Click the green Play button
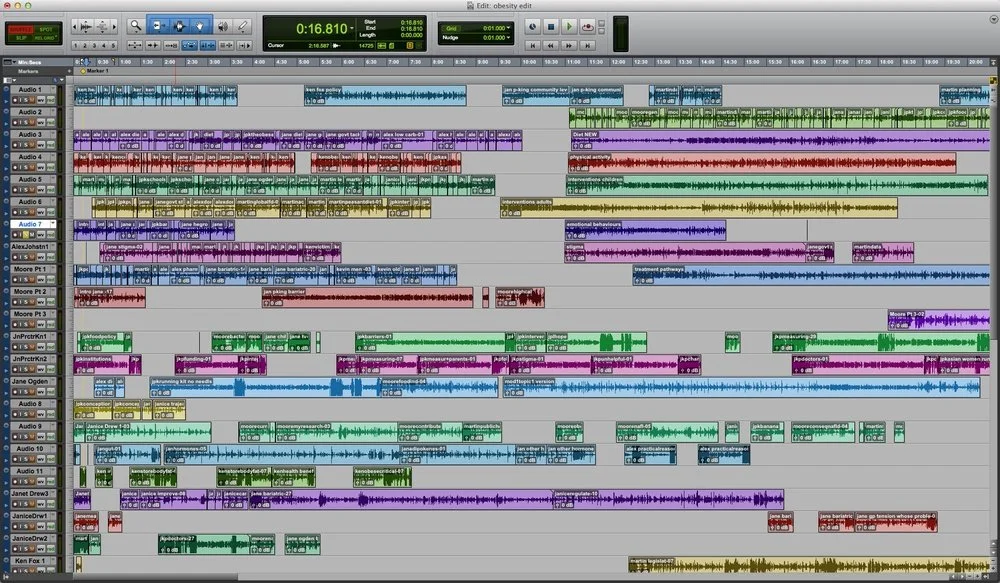 (569, 26)
